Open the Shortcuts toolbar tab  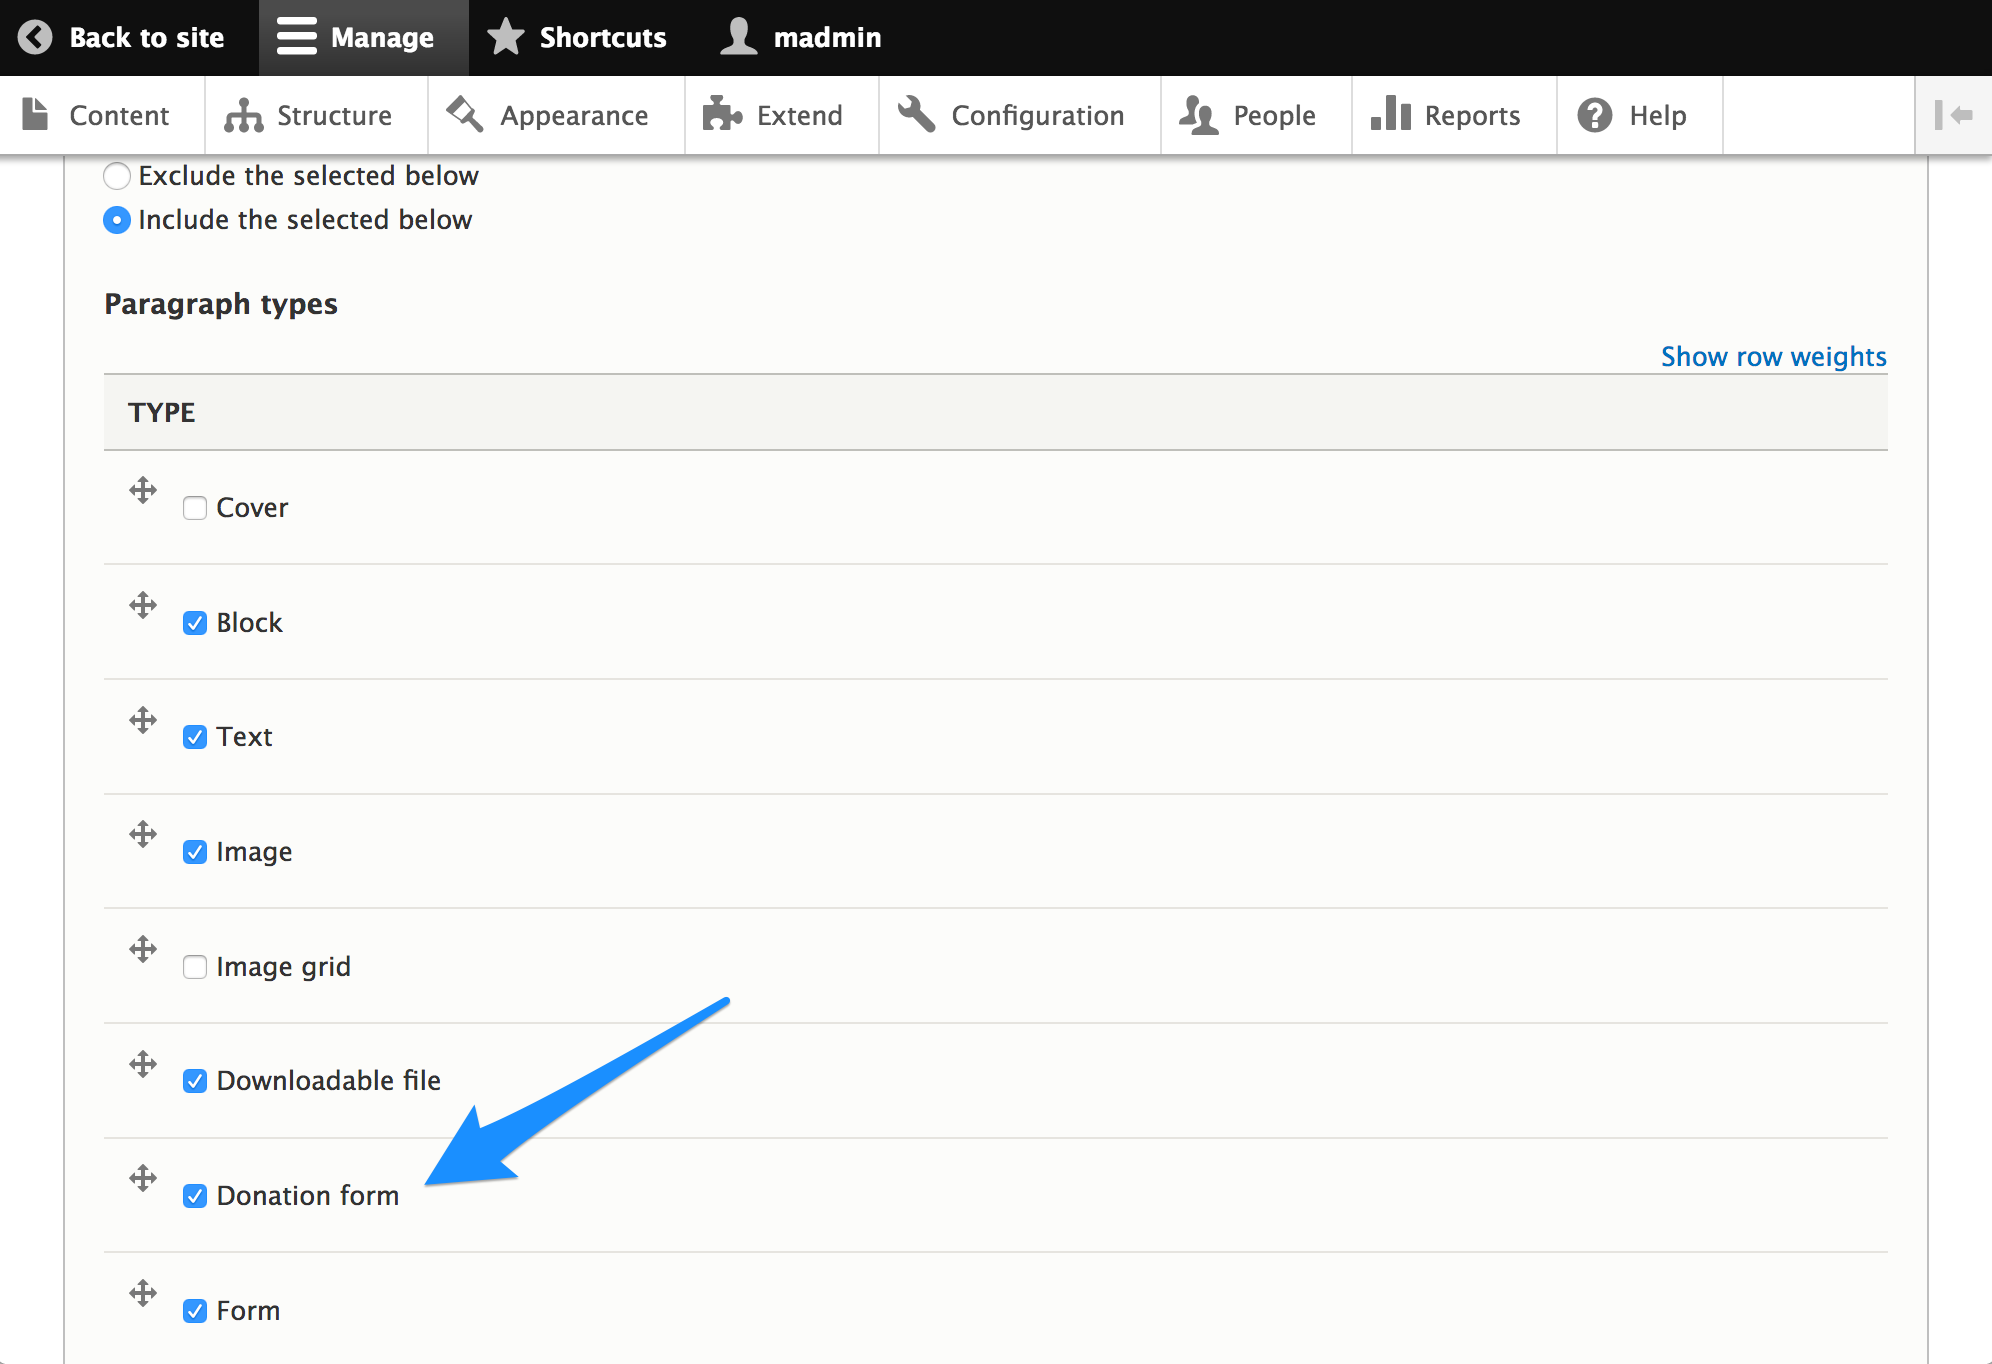pyautogui.click(x=577, y=37)
